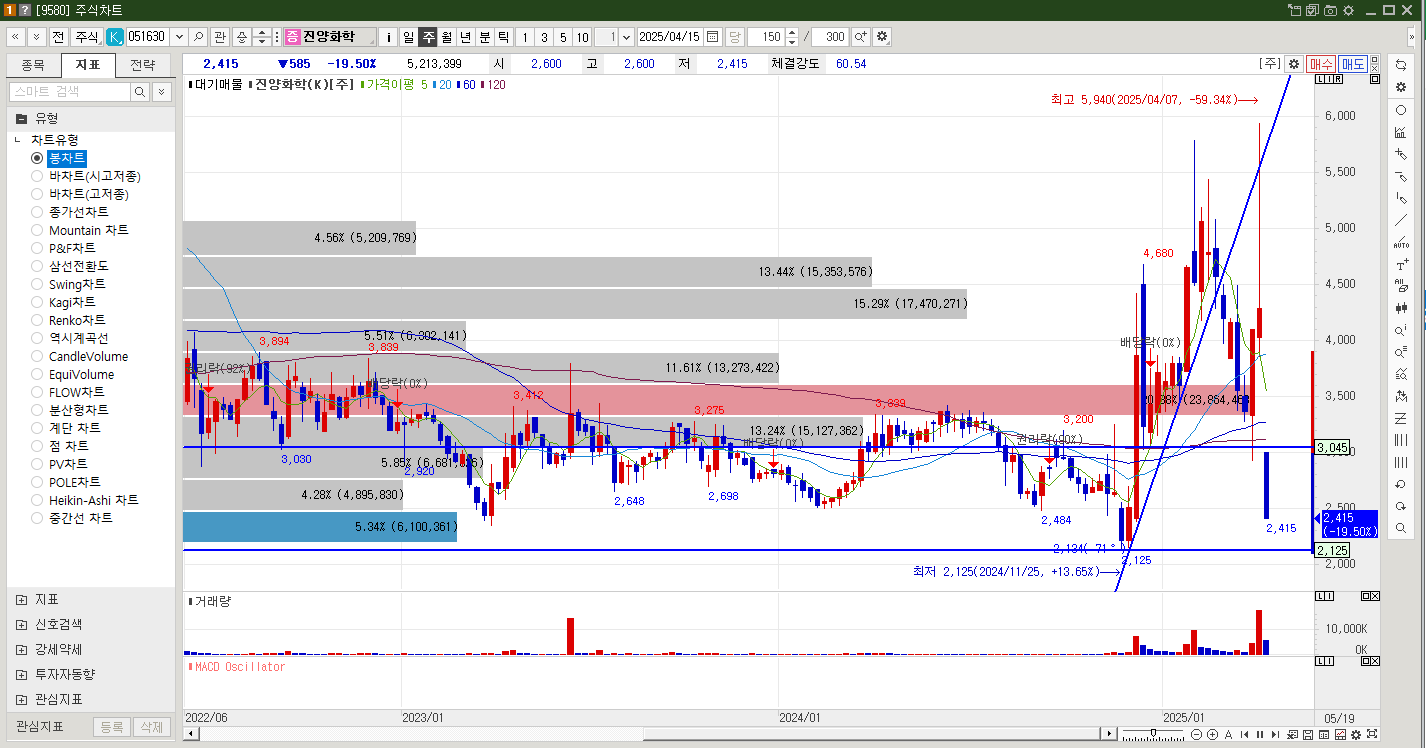Open stock code 051630 dropdown

coord(179,37)
